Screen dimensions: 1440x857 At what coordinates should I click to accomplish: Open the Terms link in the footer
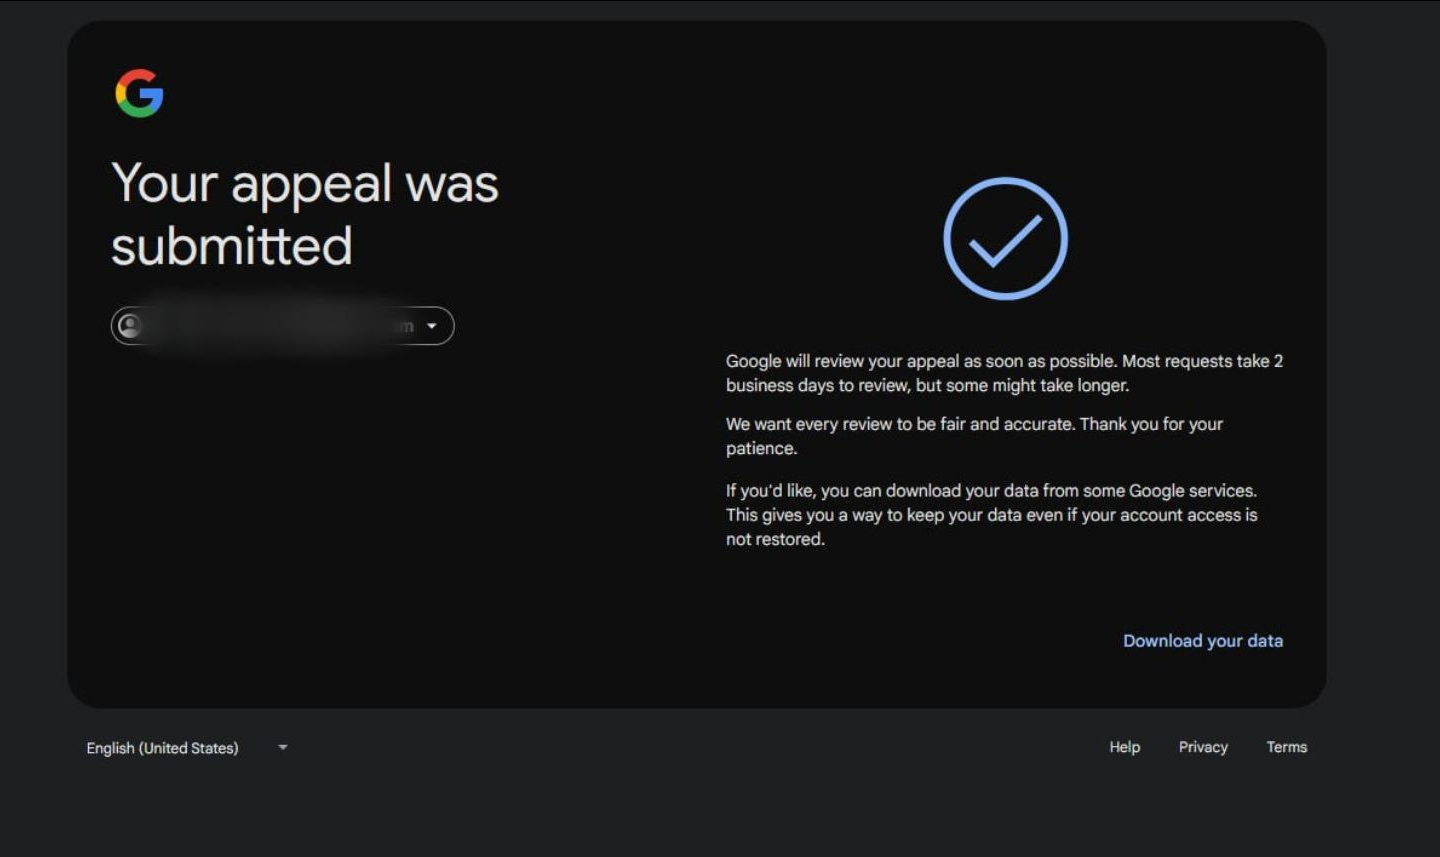[x=1286, y=747]
